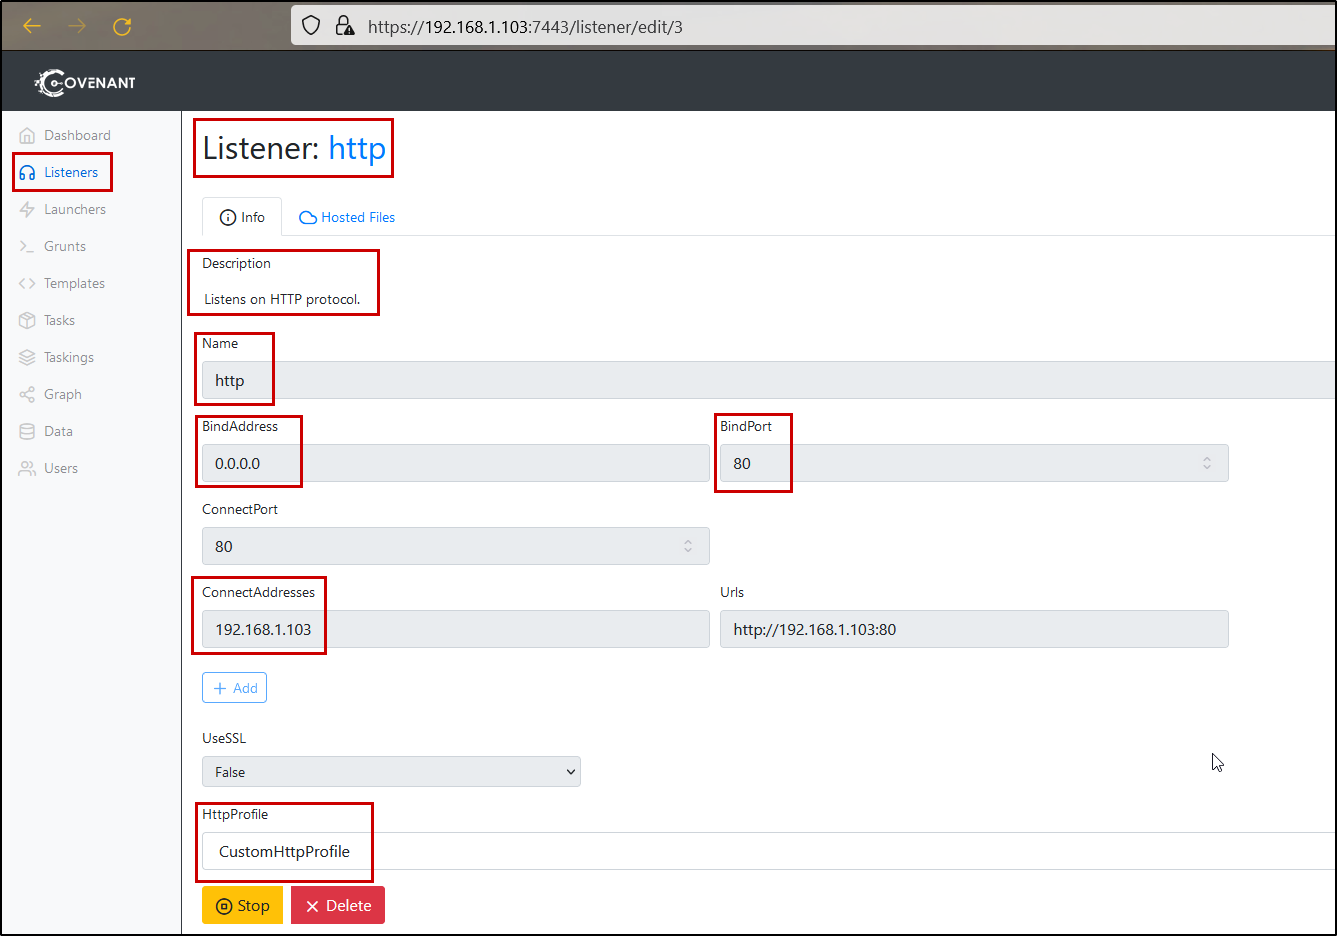
Task: Click the Hosted Files cloud icon
Action: tap(308, 217)
